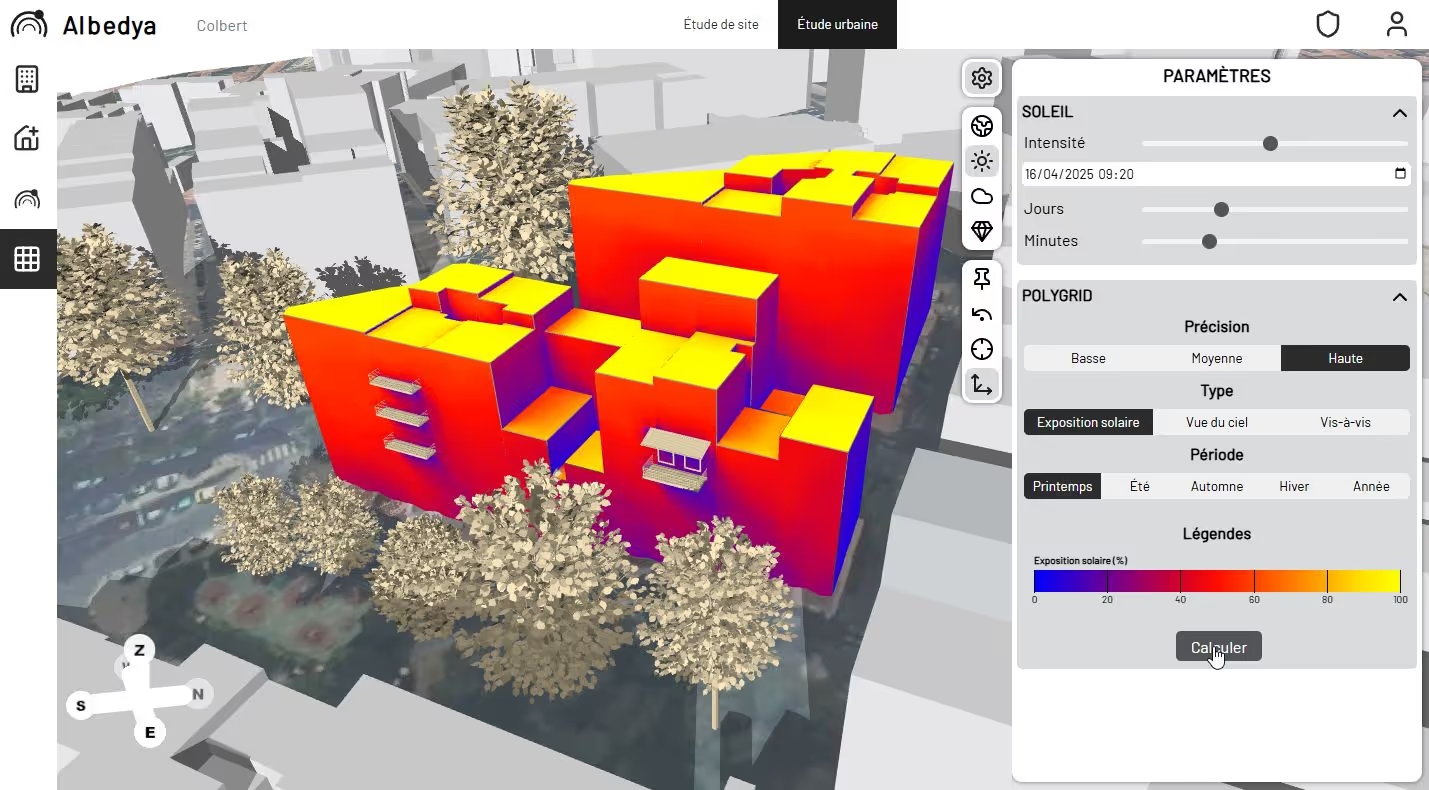This screenshot has height=790, width=1429.
Task: Select the diamond icon in toolbar
Action: (x=982, y=231)
